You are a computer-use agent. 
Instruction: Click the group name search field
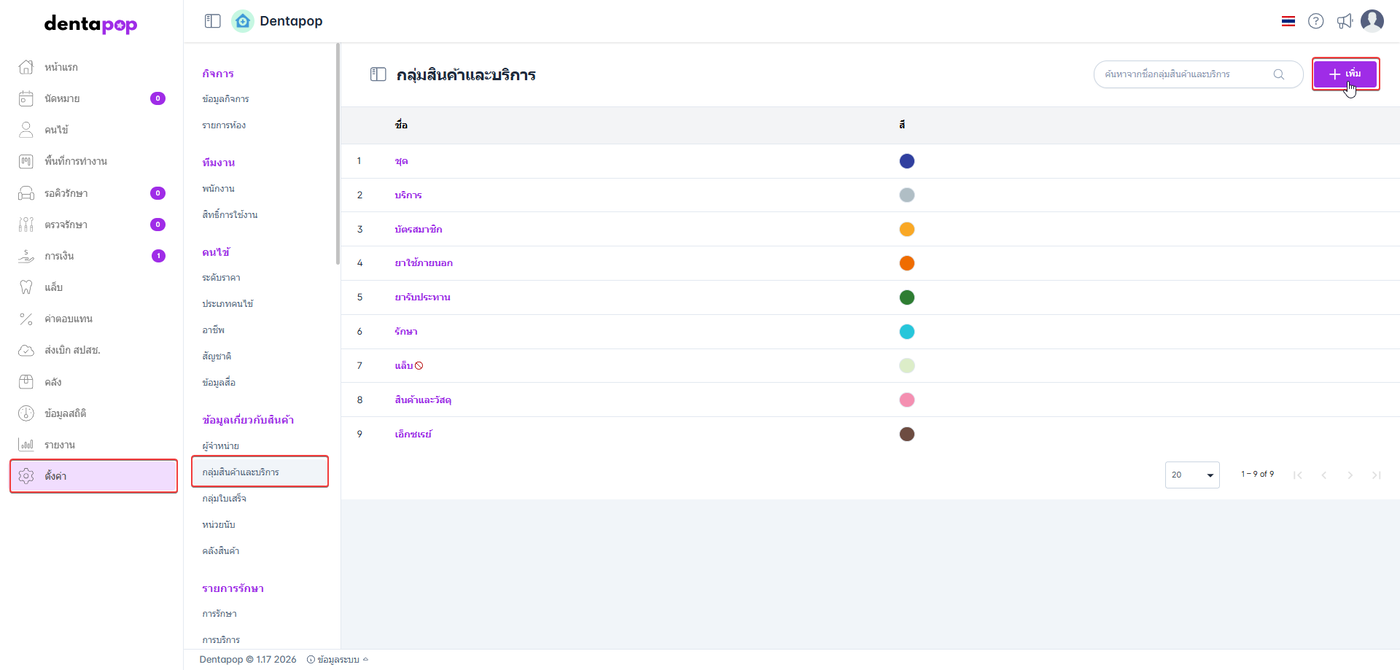click(1198, 74)
